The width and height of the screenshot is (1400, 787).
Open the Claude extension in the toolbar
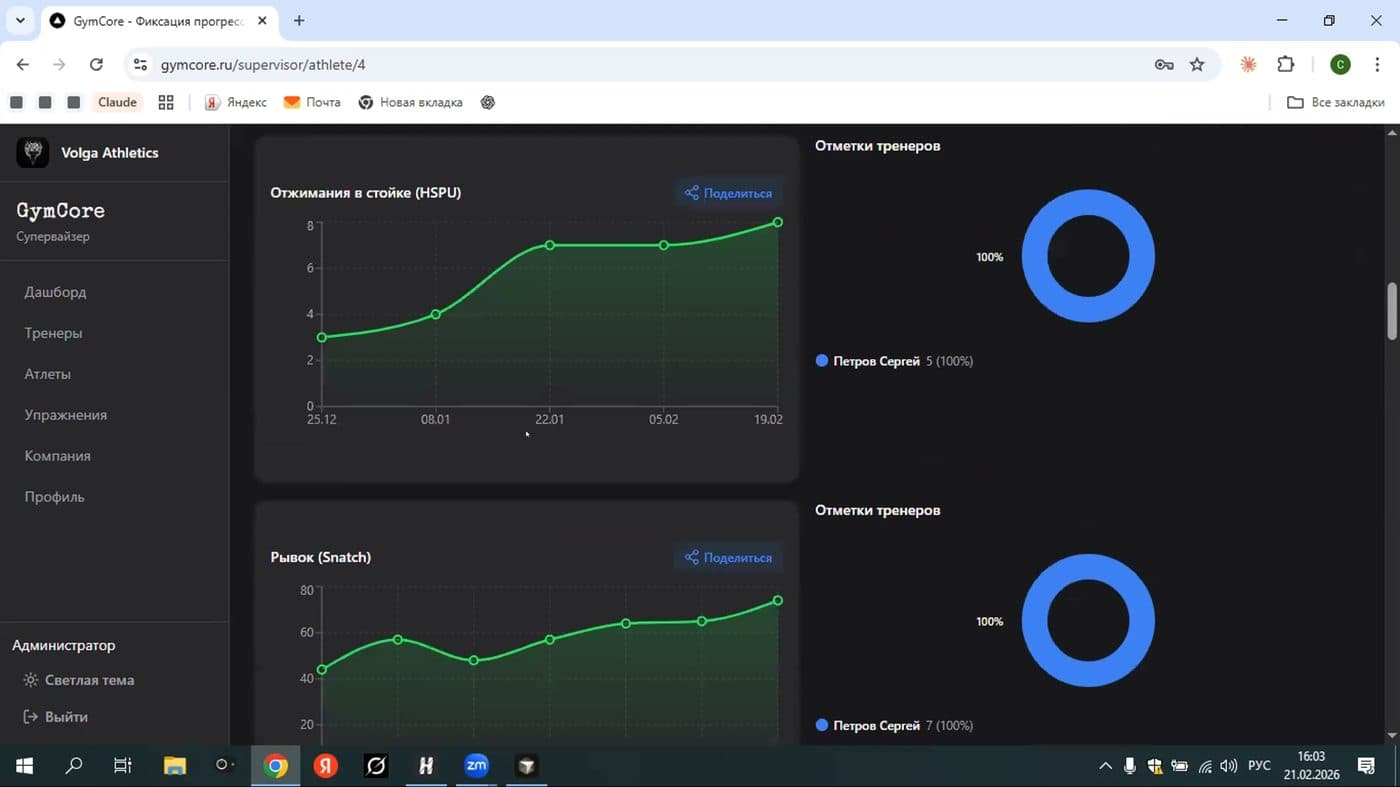click(x=1248, y=65)
